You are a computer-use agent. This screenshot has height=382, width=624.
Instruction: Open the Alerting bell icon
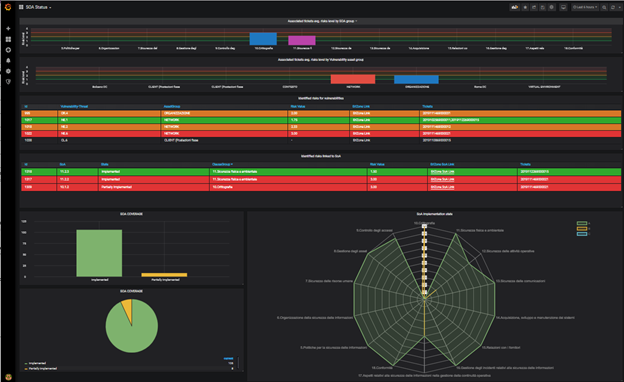pyautogui.click(x=8, y=60)
